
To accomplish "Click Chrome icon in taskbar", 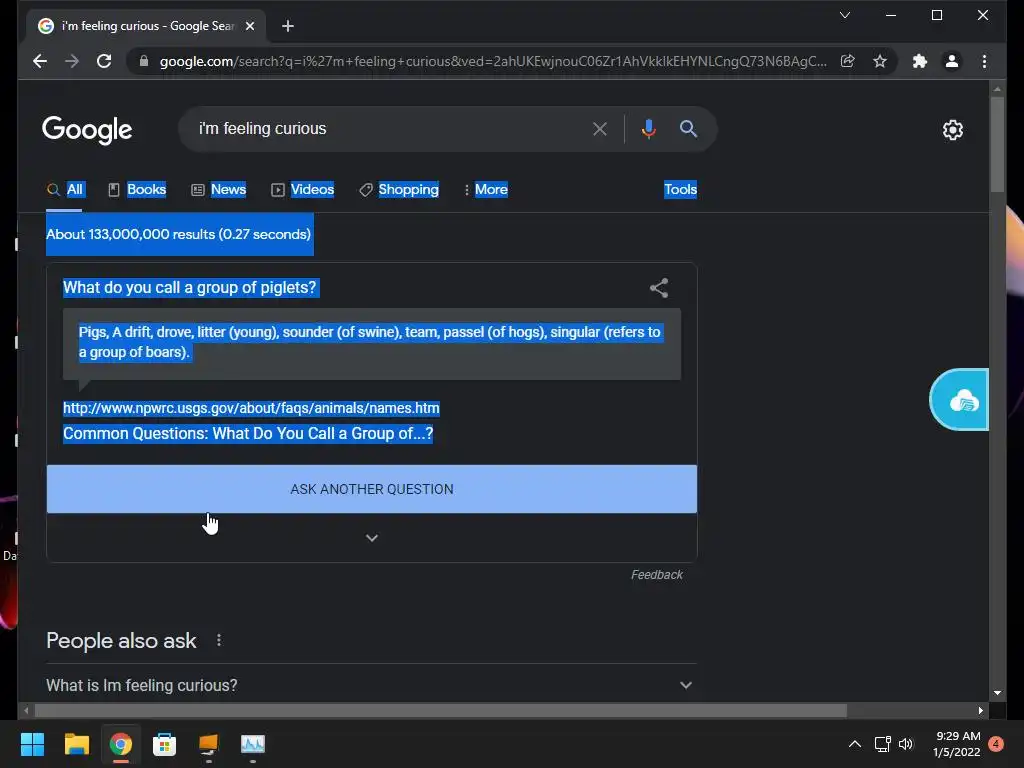I will pos(121,744).
